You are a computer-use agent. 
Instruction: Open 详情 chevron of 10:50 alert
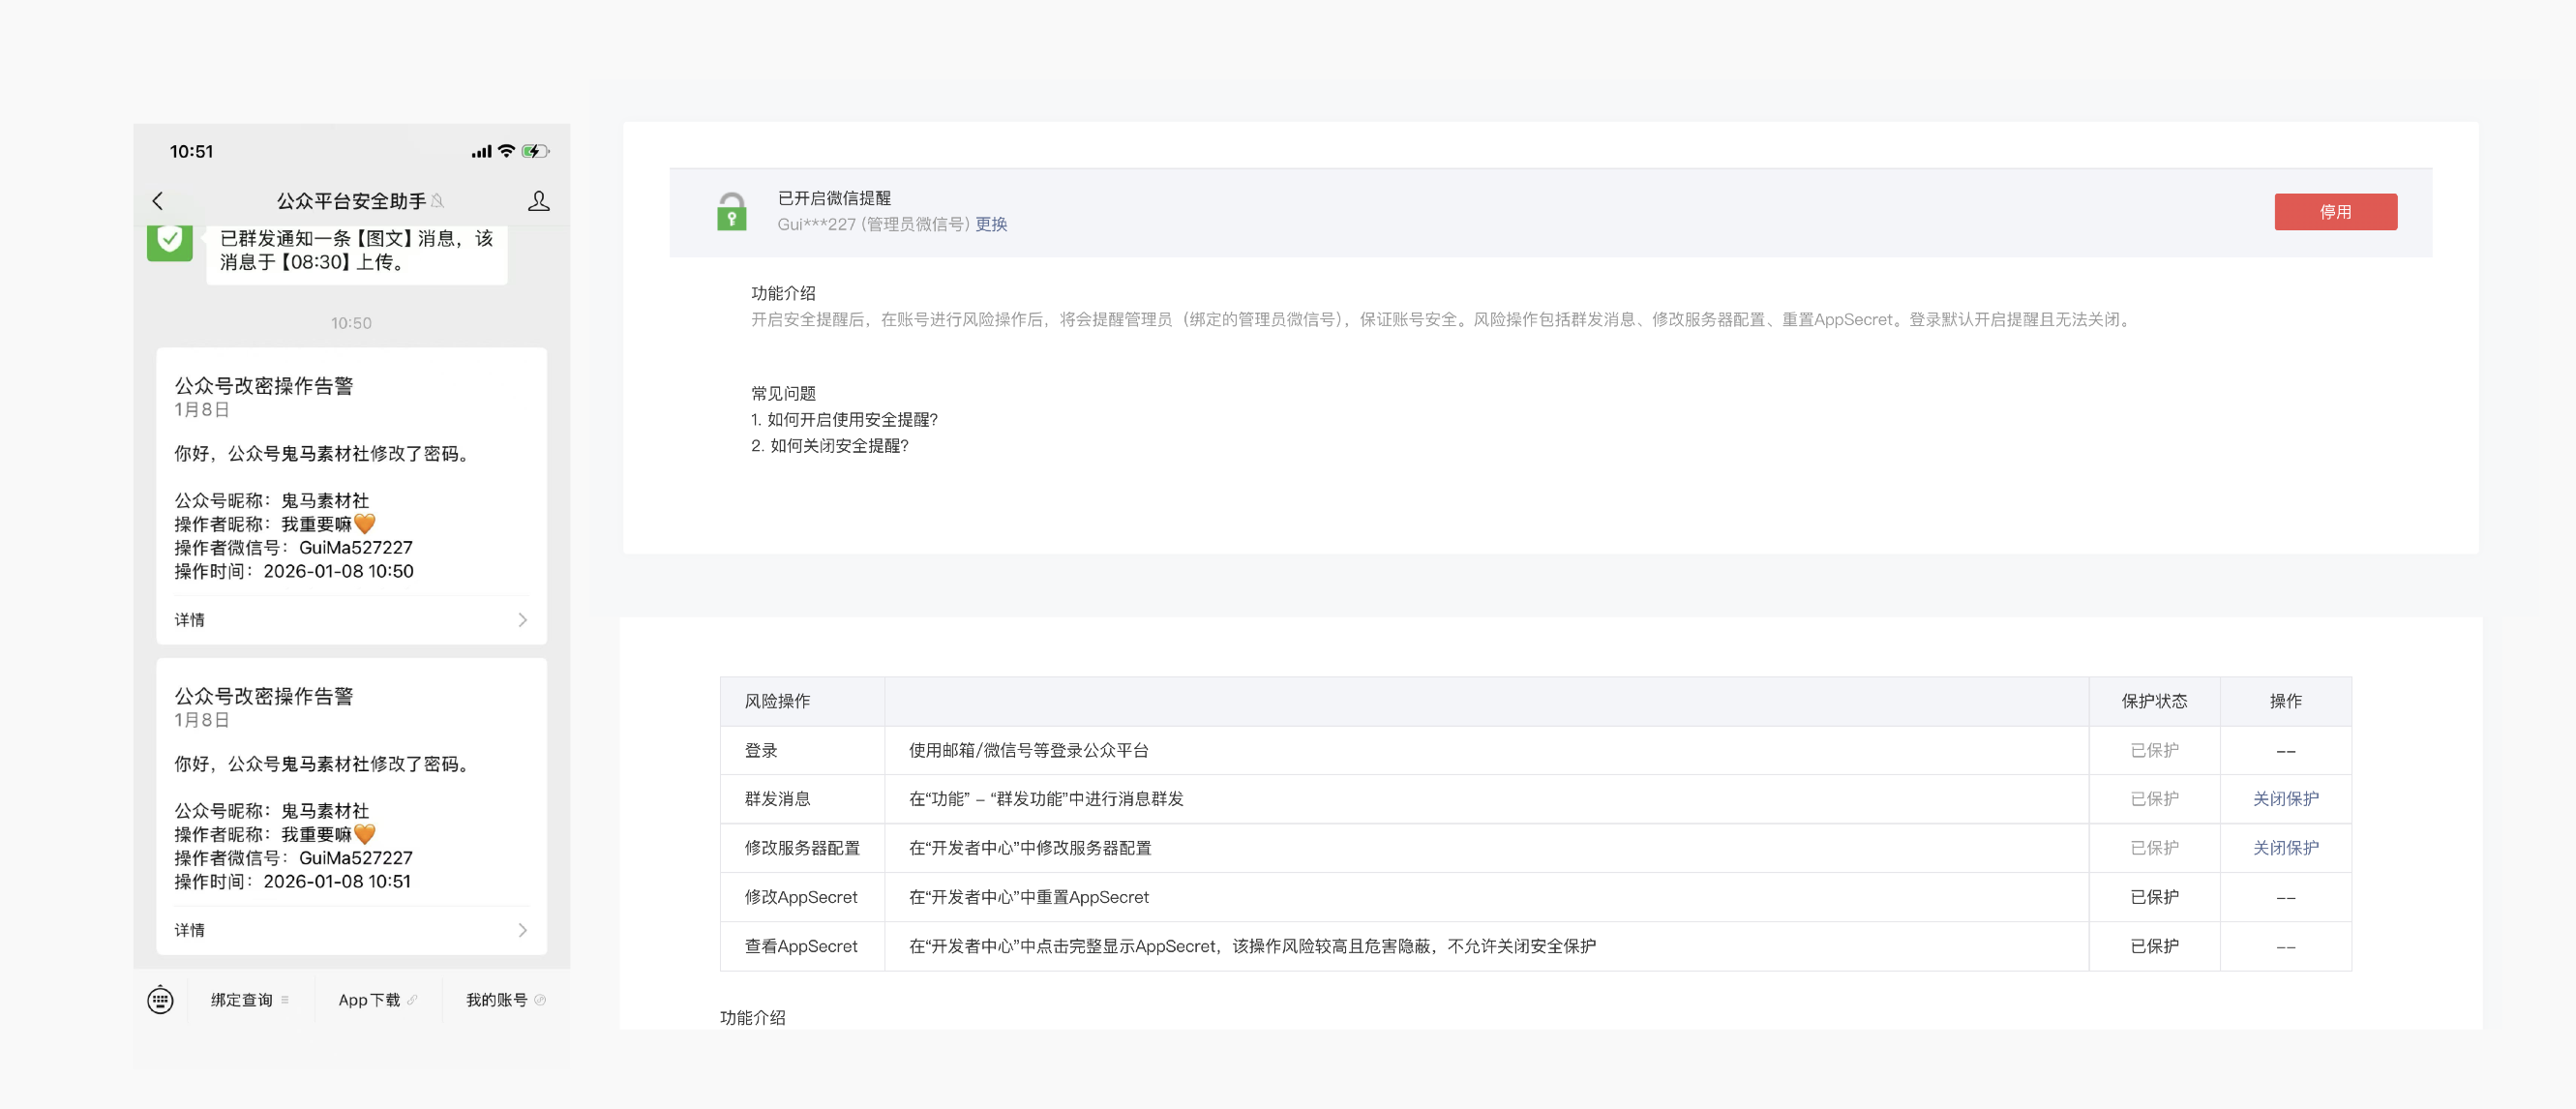pyautogui.click(x=521, y=620)
